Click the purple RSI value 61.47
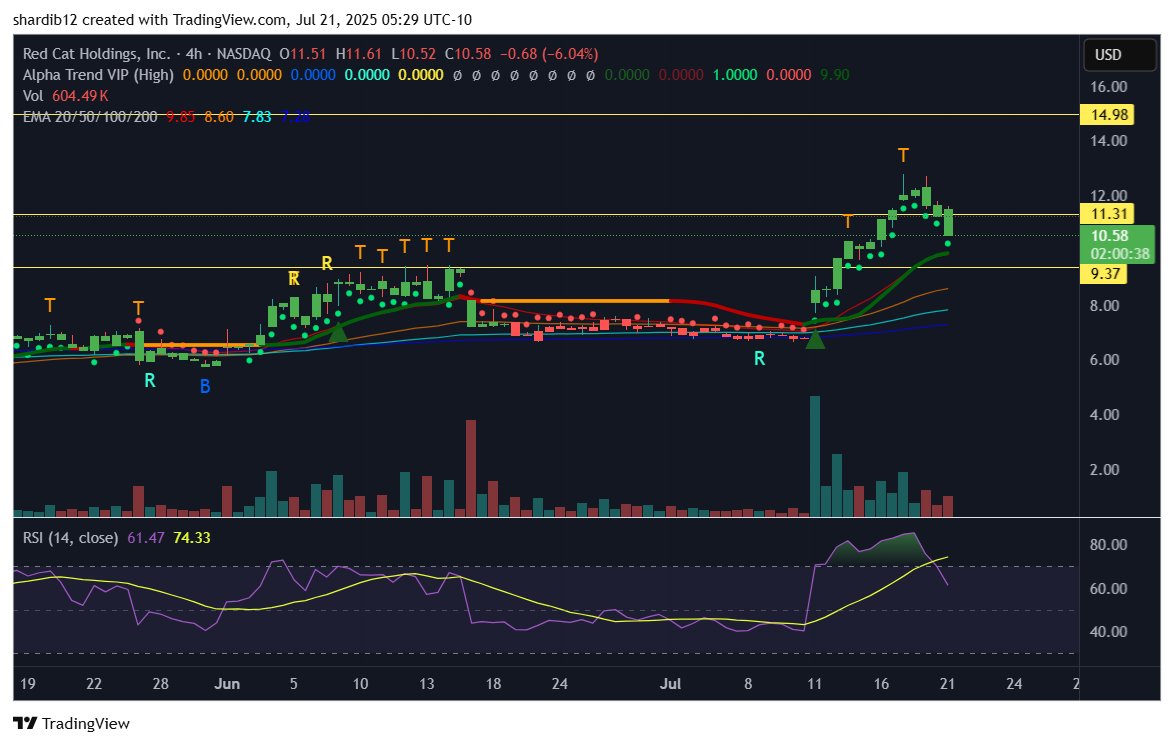This screenshot has width=1174, height=745. tap(146, 538)
